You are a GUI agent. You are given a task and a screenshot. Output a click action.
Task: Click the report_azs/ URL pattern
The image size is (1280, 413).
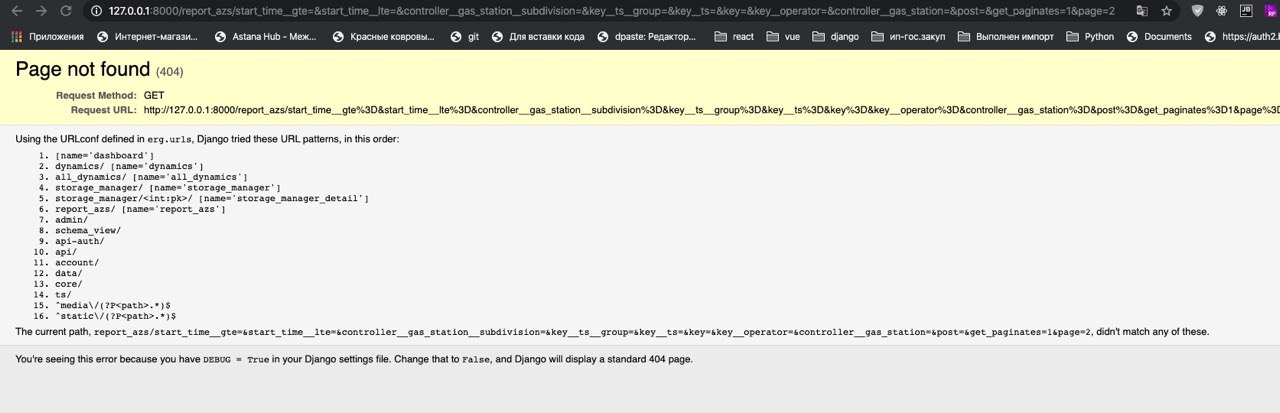tap(140, 209)
